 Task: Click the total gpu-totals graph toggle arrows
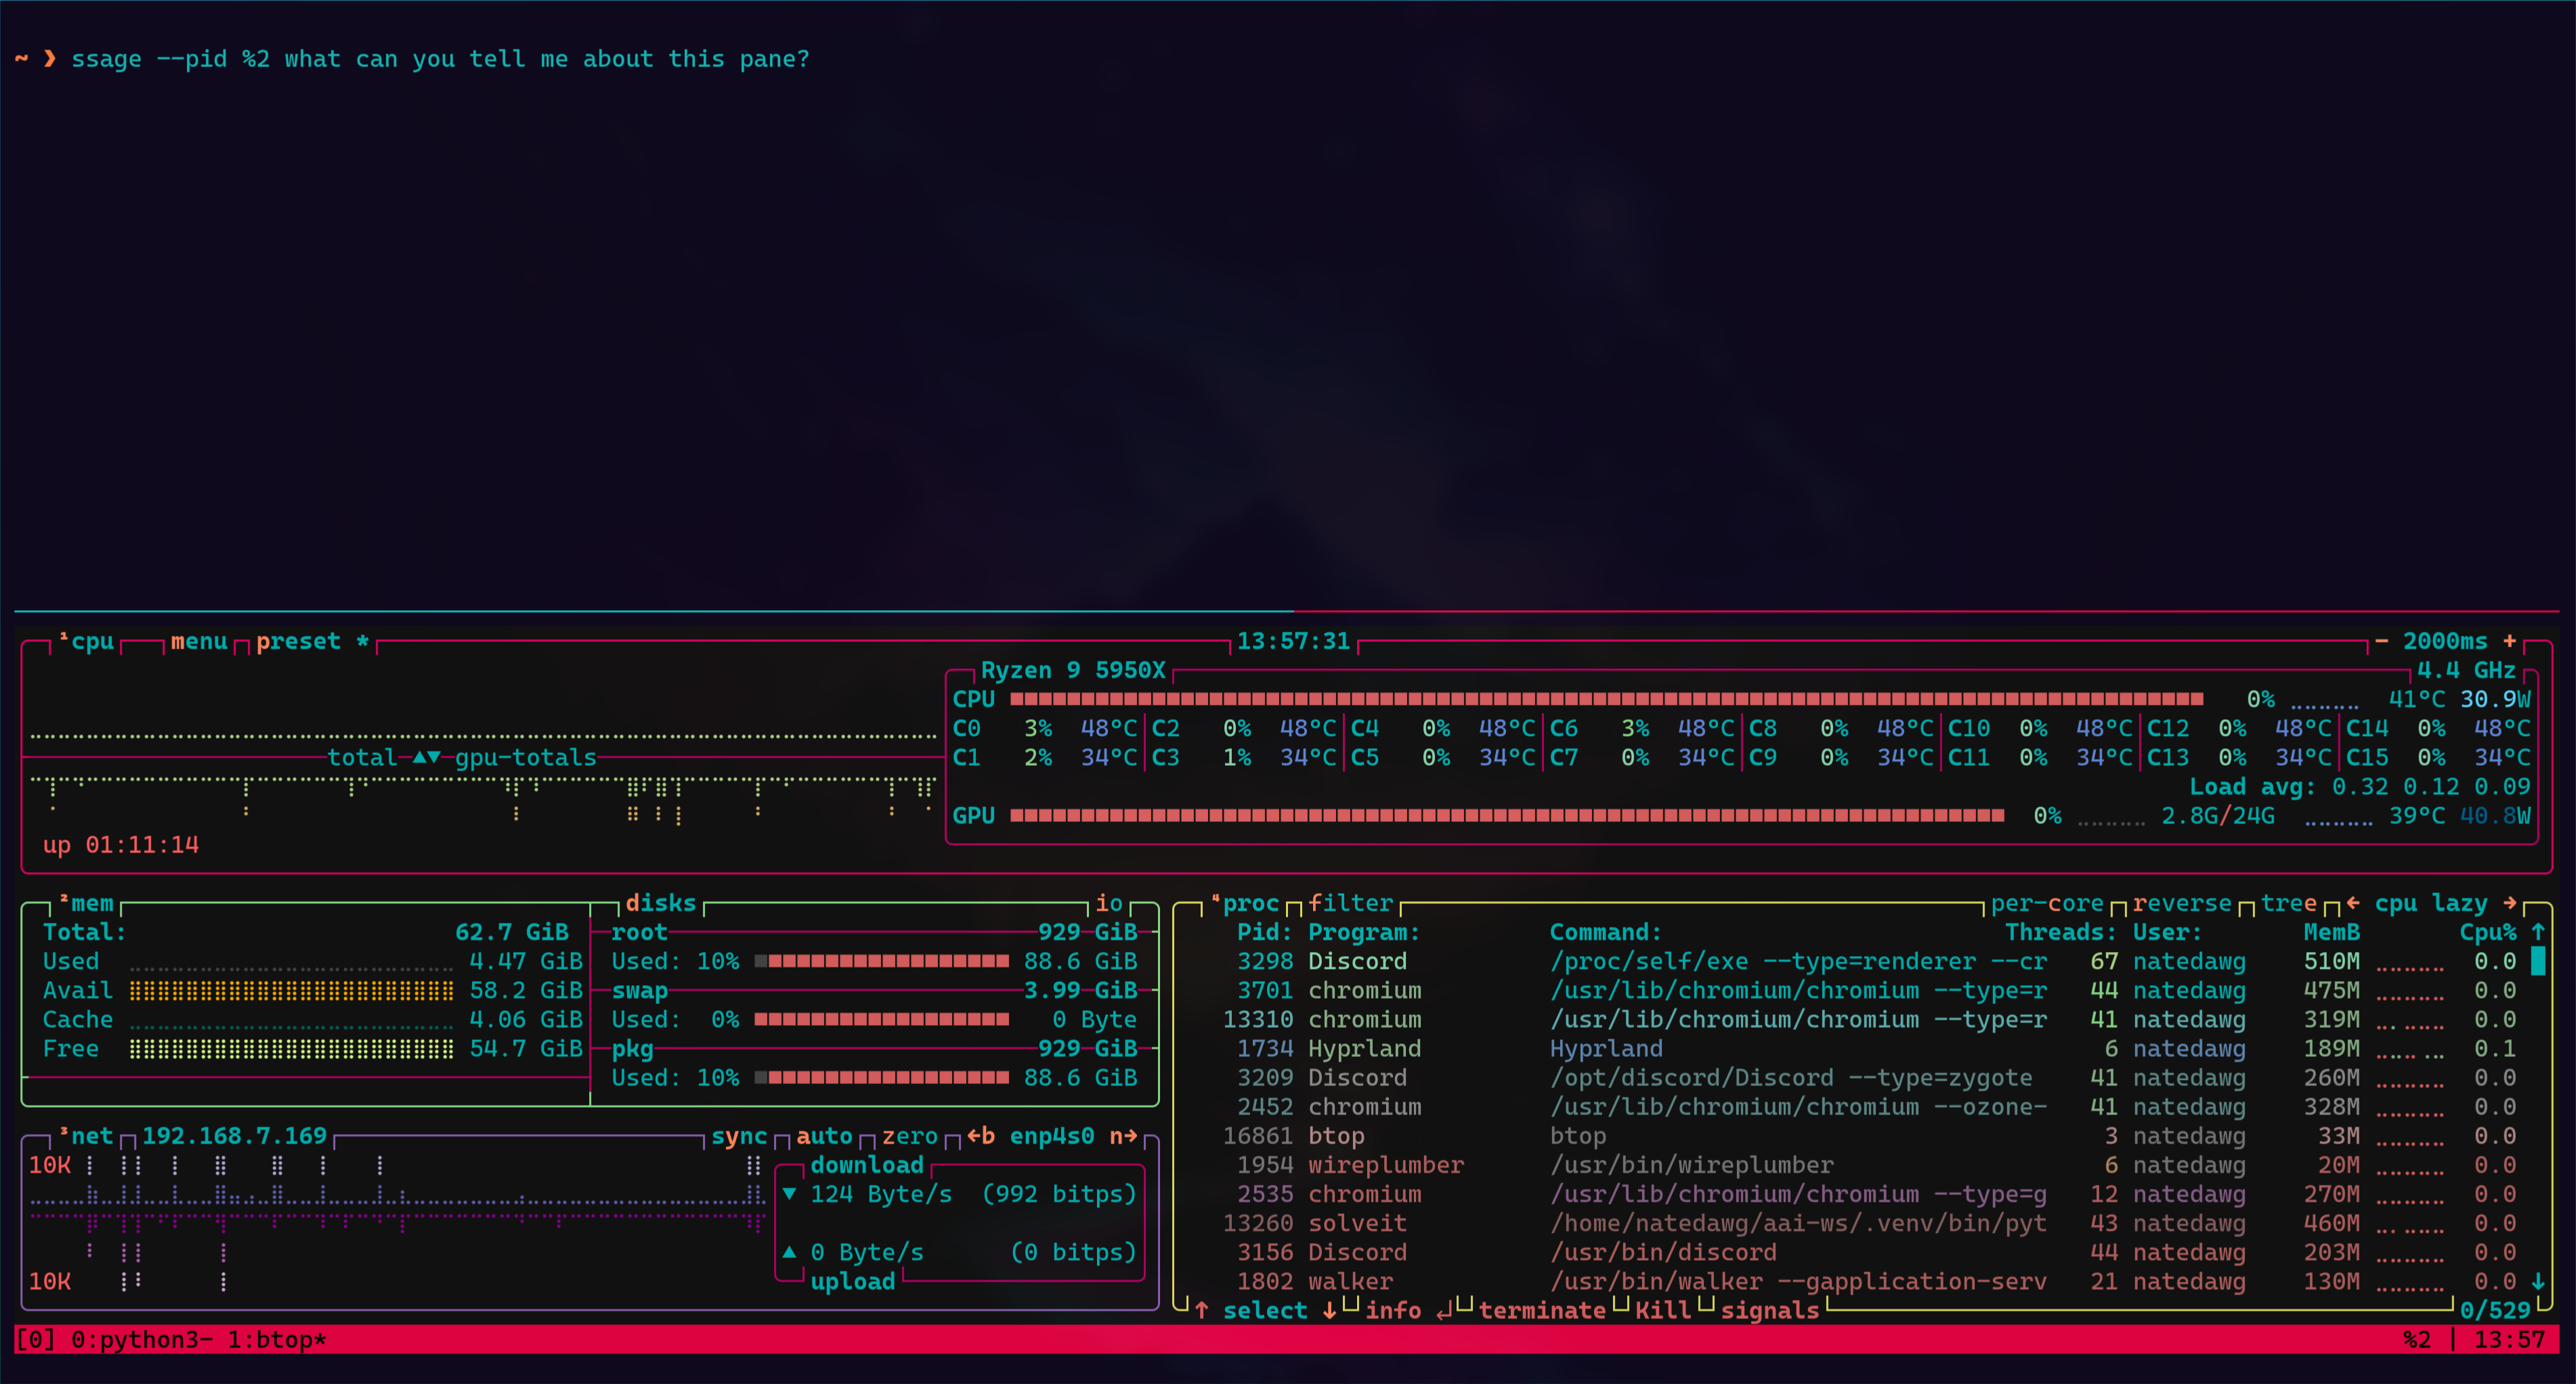(x=427, y=757)
